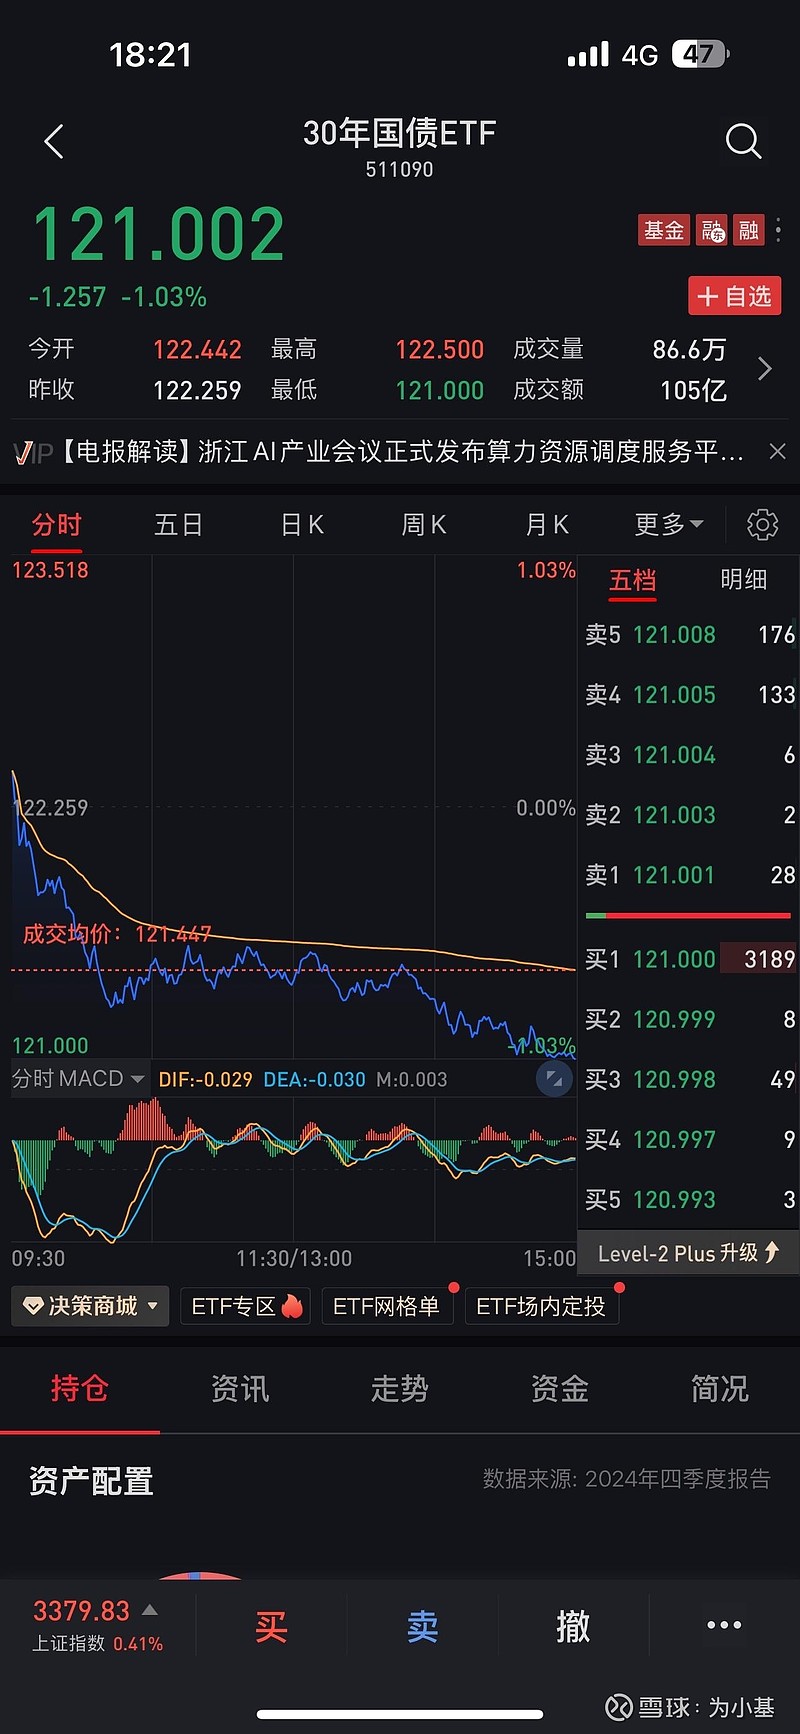Open ETF专区 section
This screenshot has width=800, height=1734.
[246, 1306]
